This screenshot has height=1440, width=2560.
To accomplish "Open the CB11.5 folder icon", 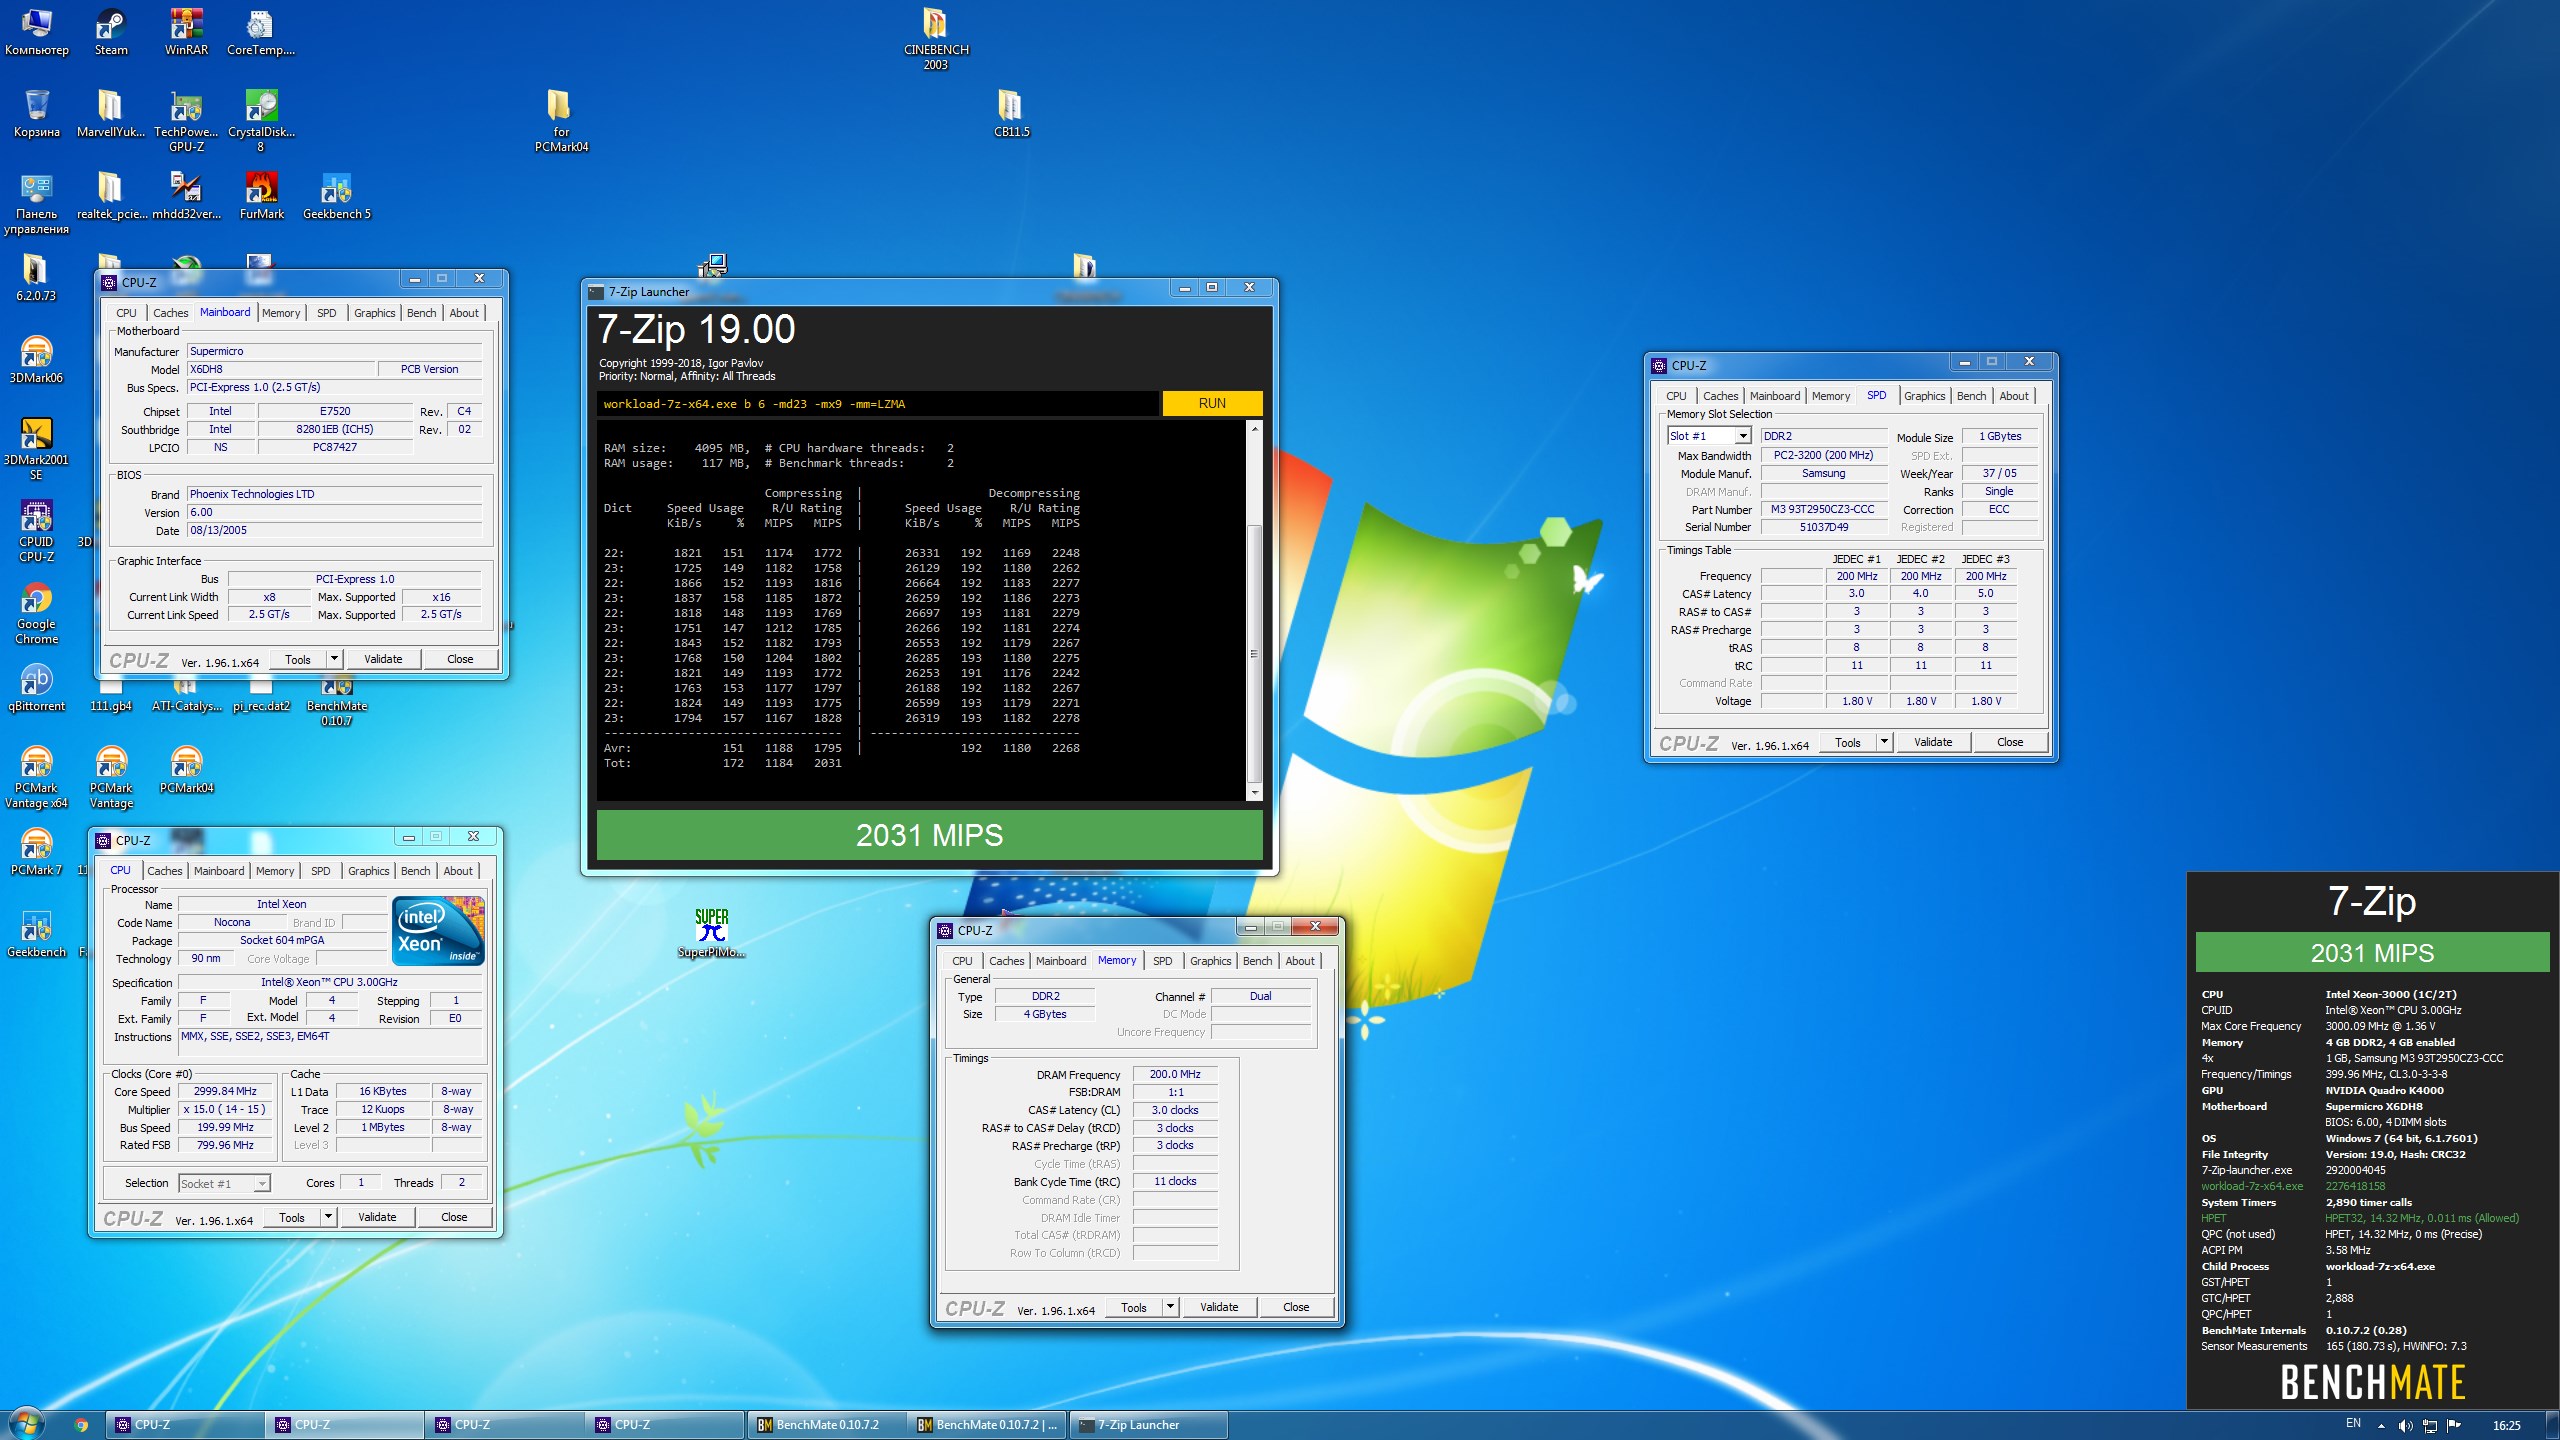I will coord(1011,113).
